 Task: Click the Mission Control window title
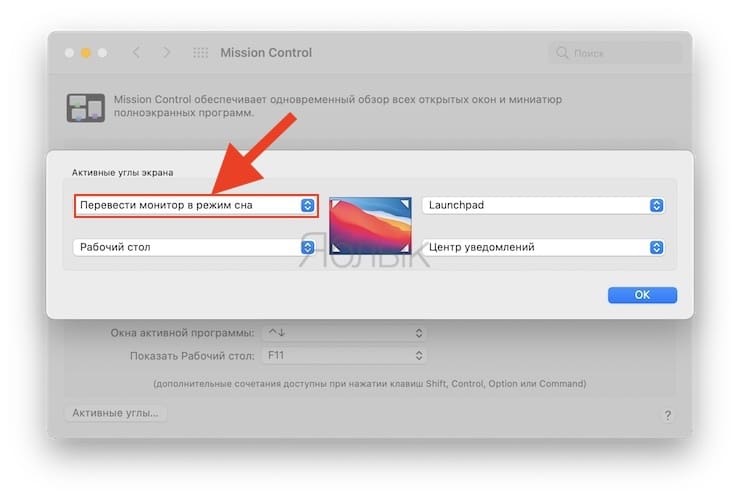266,52
